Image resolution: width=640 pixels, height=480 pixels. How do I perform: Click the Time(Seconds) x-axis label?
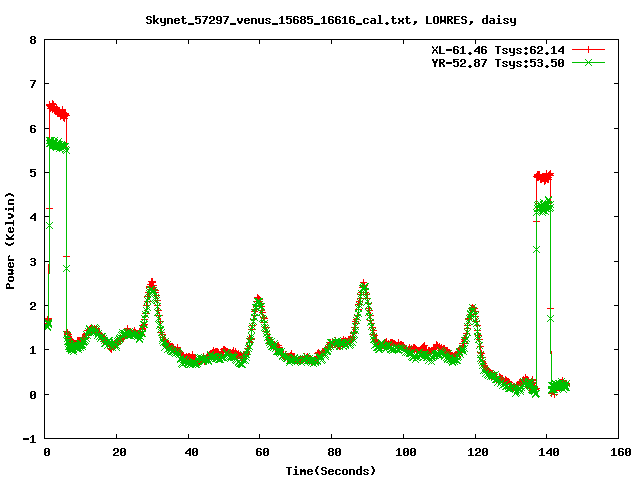[330, 471]
